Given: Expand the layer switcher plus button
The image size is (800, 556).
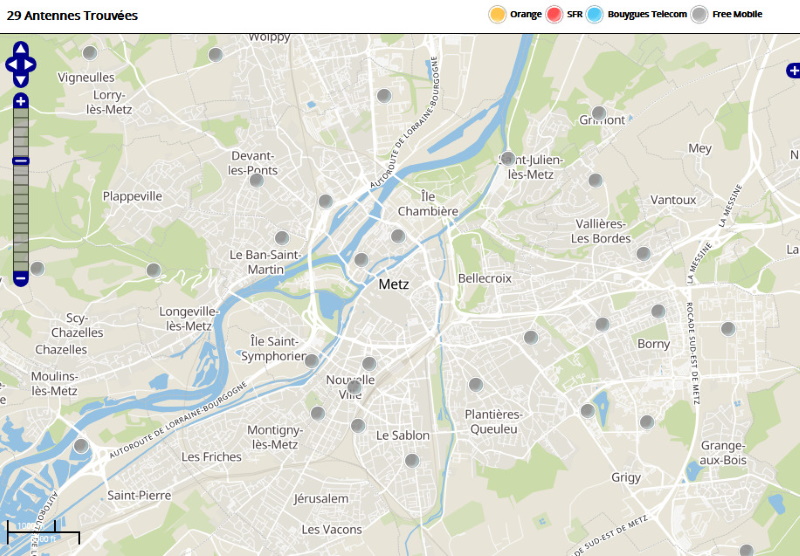Looking at the screenshot, I should 794,70.
